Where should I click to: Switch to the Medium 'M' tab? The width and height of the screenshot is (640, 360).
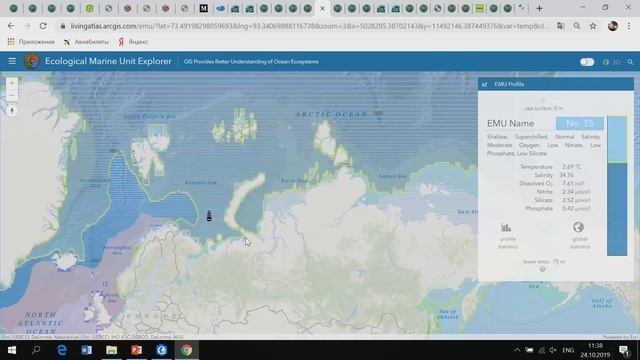203,8
